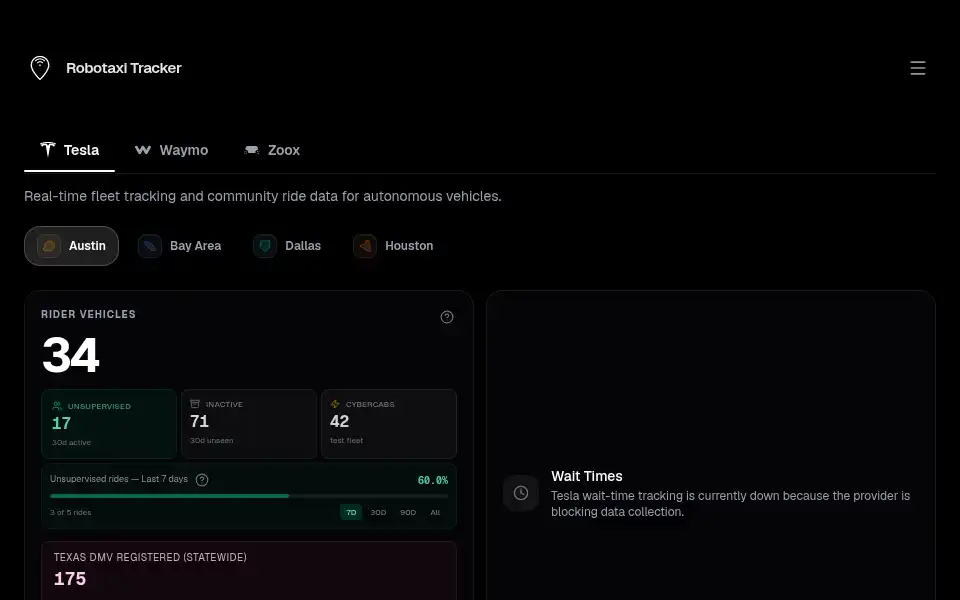Click the Texas DMV Registered 175 value

tap(70, 579)
